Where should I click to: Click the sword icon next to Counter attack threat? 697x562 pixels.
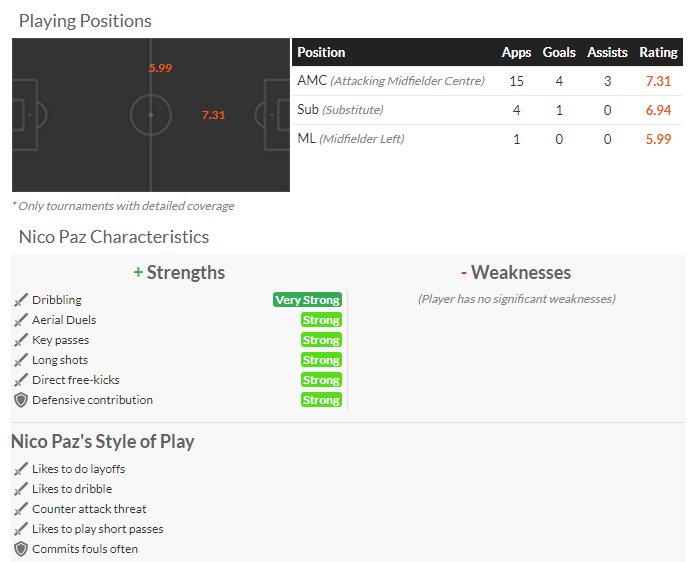pyautogui.click(x=20, y=509)
